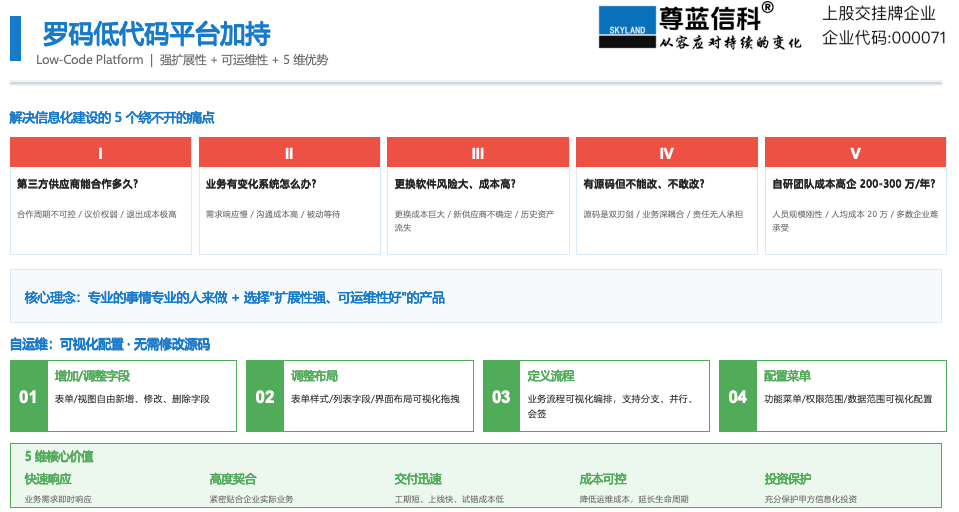Click the heading 解决信息化建设的 5 个绕不开的痛点
The width and height of the screenshot is (959, 512).
click(112, 118)
